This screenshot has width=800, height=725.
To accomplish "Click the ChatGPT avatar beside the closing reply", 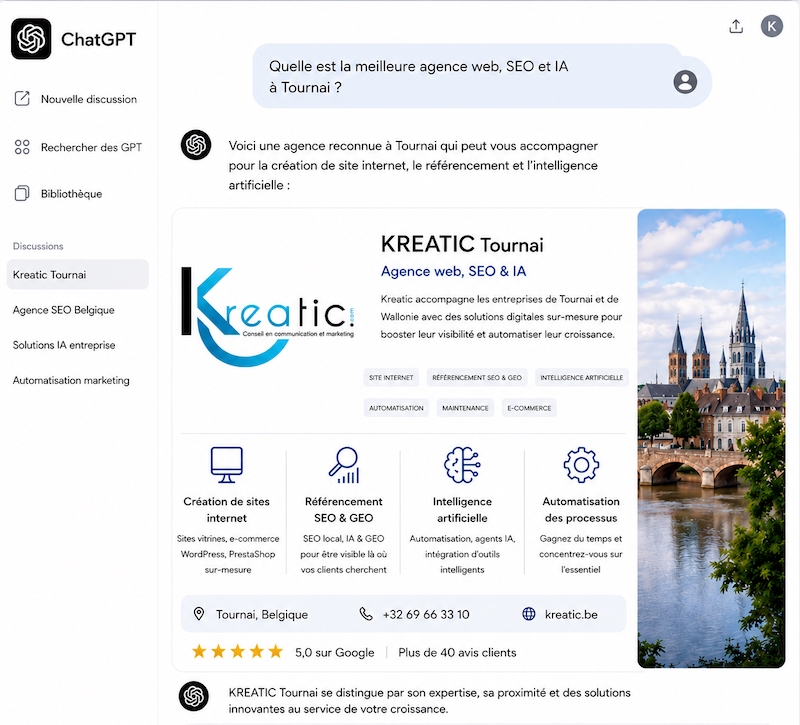I will pyautogui.click(x=194, y=696).
